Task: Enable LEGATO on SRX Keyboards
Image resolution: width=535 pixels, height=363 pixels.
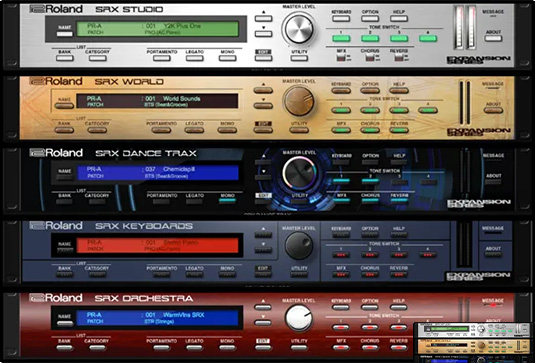Action: 194,275
